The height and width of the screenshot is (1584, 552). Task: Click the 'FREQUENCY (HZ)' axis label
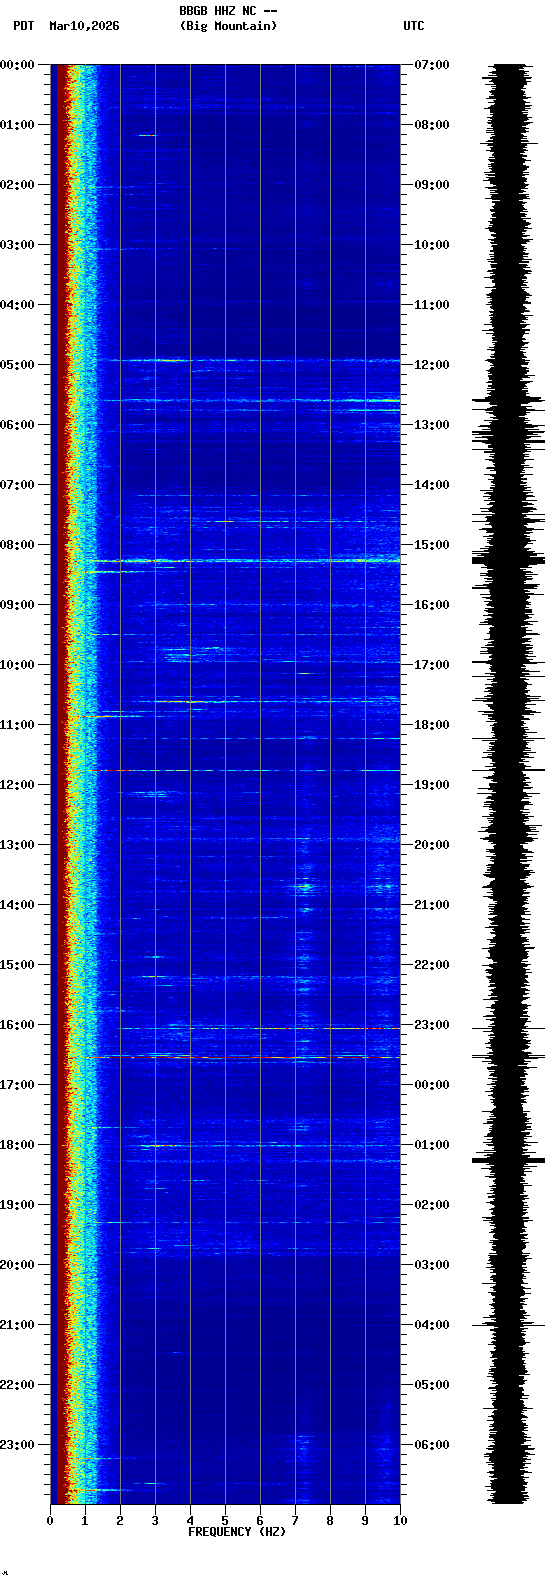coord(237,1532)
